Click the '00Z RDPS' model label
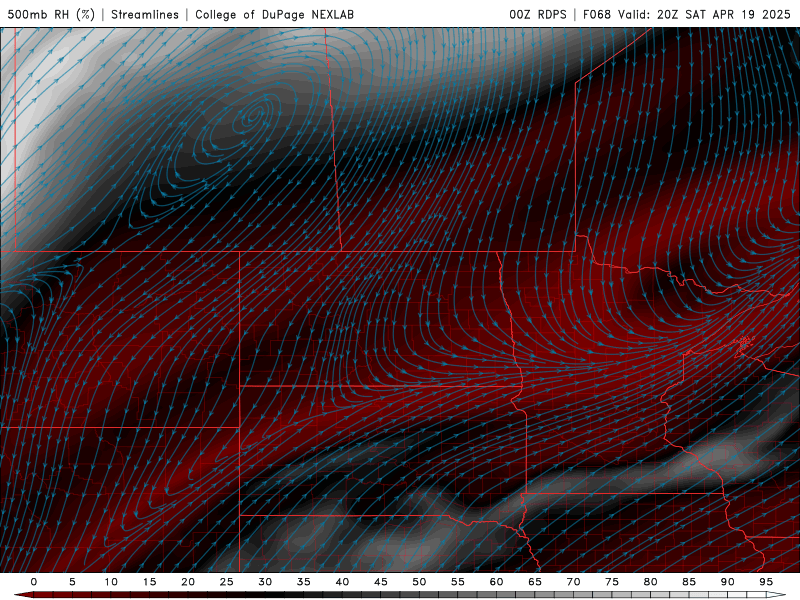800x600 pixels. click(538, 14)
